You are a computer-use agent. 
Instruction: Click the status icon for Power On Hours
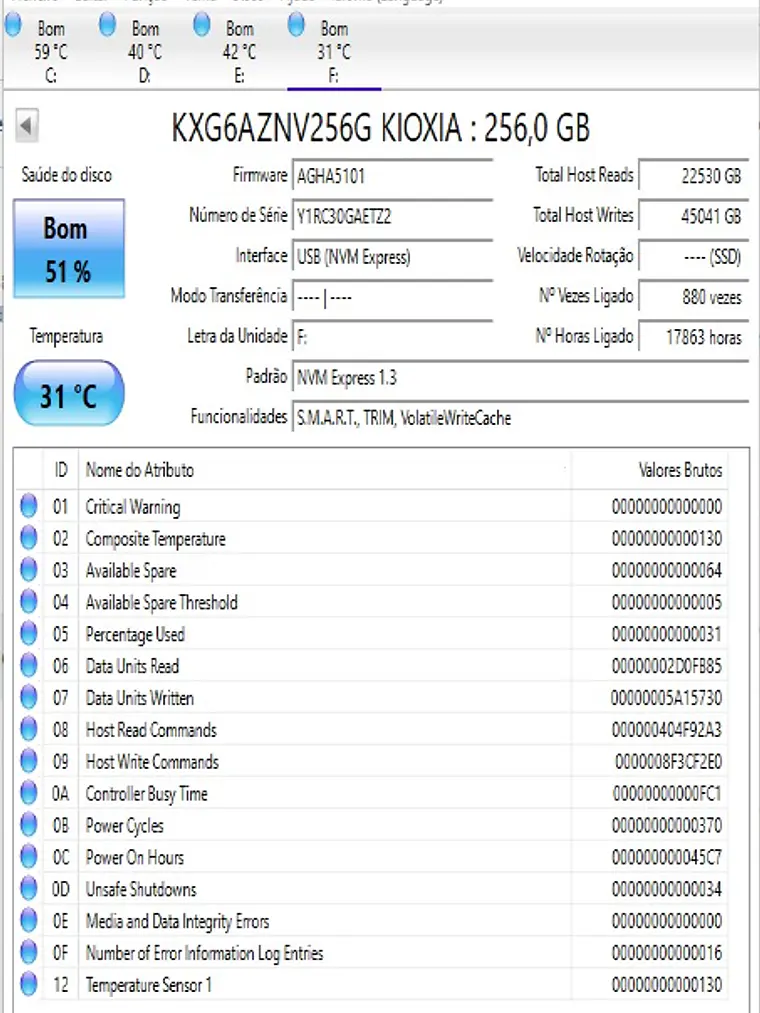28,857
